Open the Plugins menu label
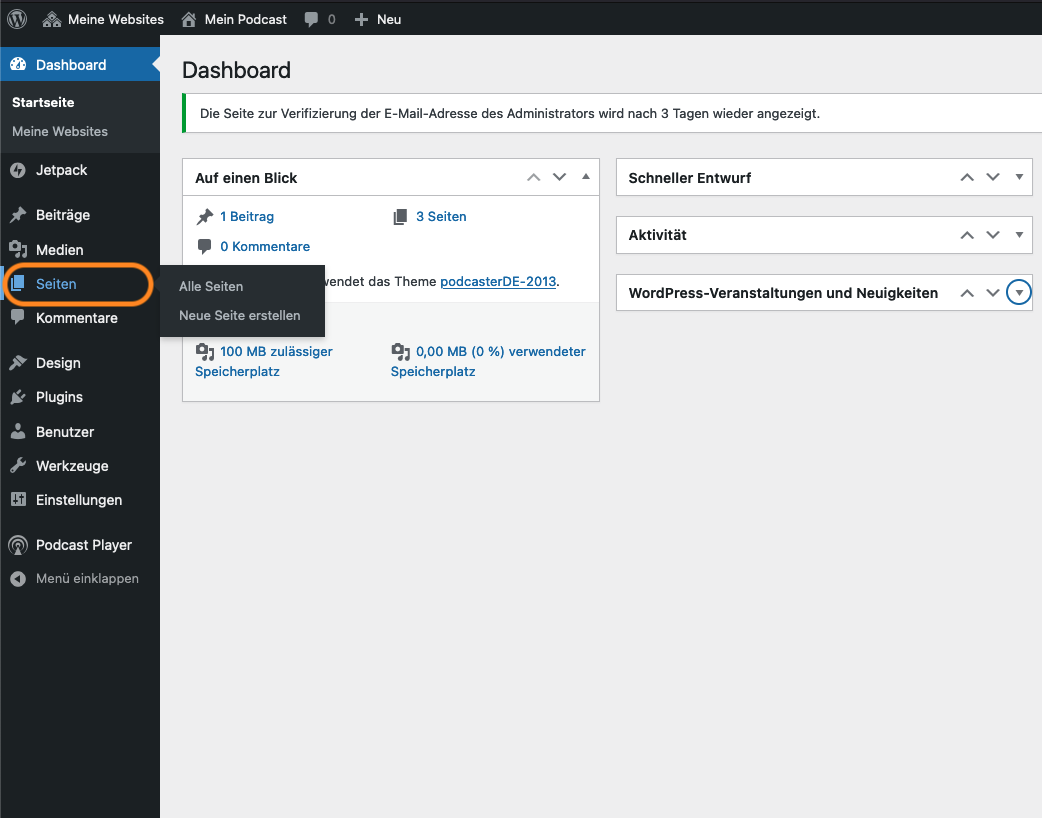 pos(59,397)
